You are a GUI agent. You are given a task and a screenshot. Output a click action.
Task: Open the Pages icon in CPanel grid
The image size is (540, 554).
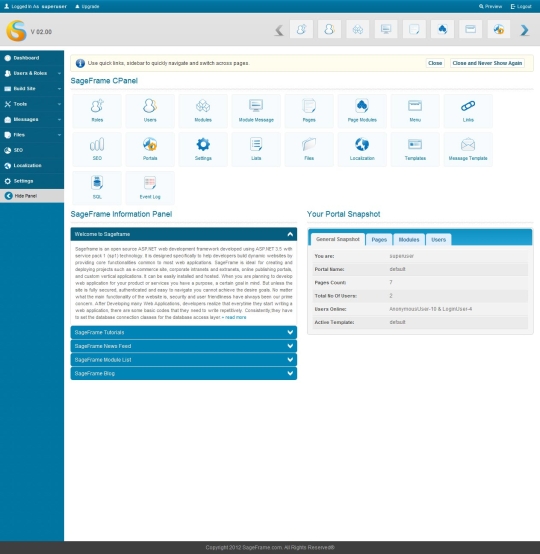point(309,111)
